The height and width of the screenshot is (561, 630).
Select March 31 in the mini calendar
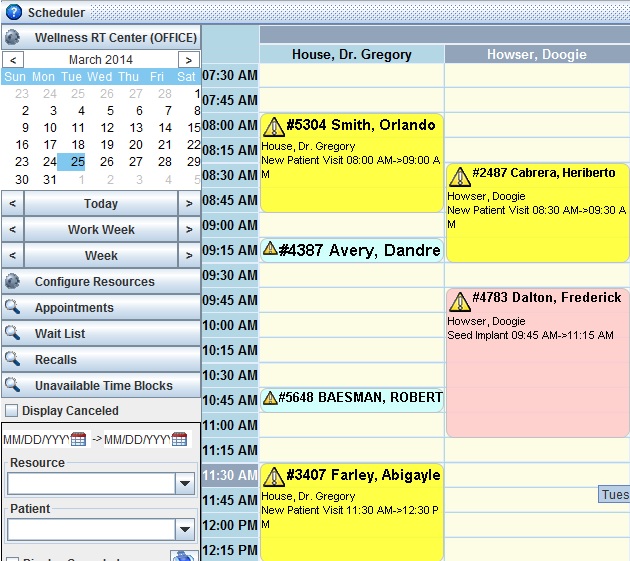click(50, 179)
